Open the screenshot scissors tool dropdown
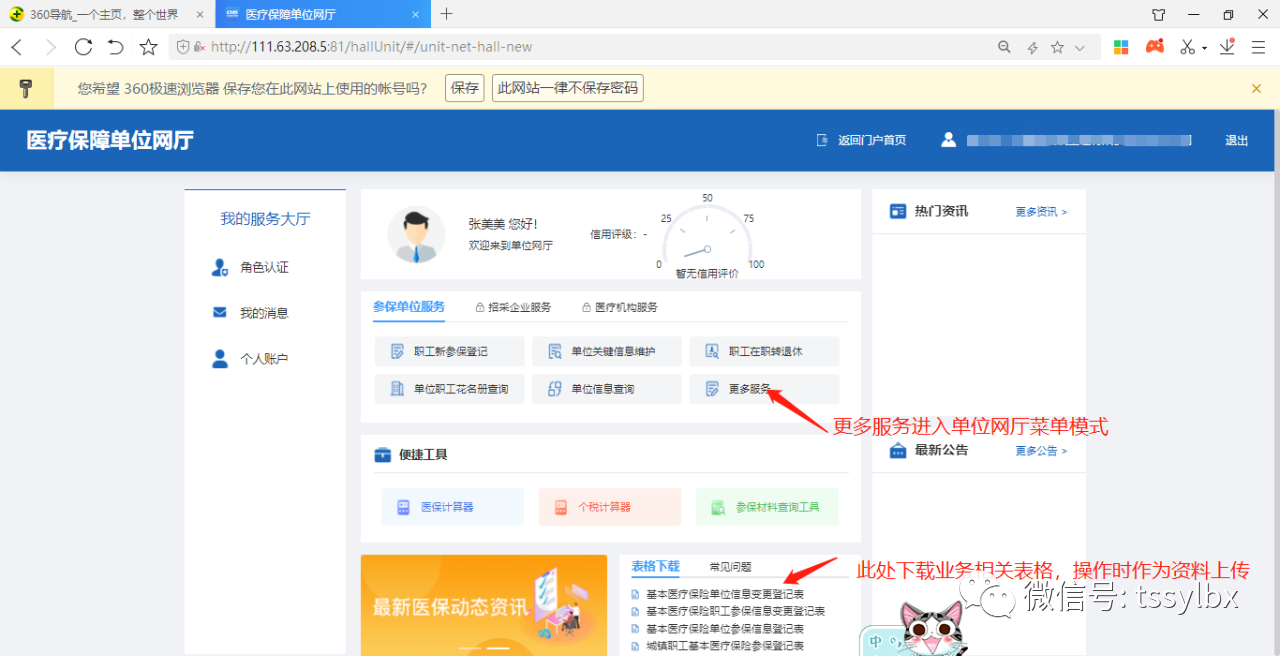 click(x=1205, y=48)
